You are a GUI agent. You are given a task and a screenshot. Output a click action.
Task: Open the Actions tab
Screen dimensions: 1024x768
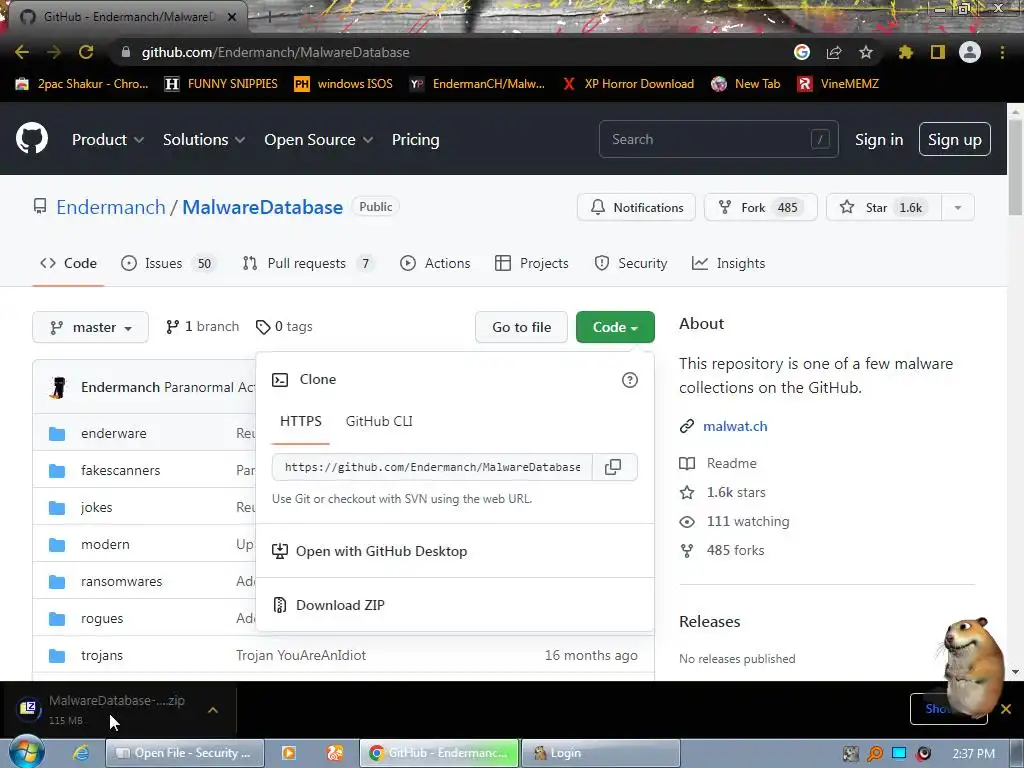(x=435, y=263)
